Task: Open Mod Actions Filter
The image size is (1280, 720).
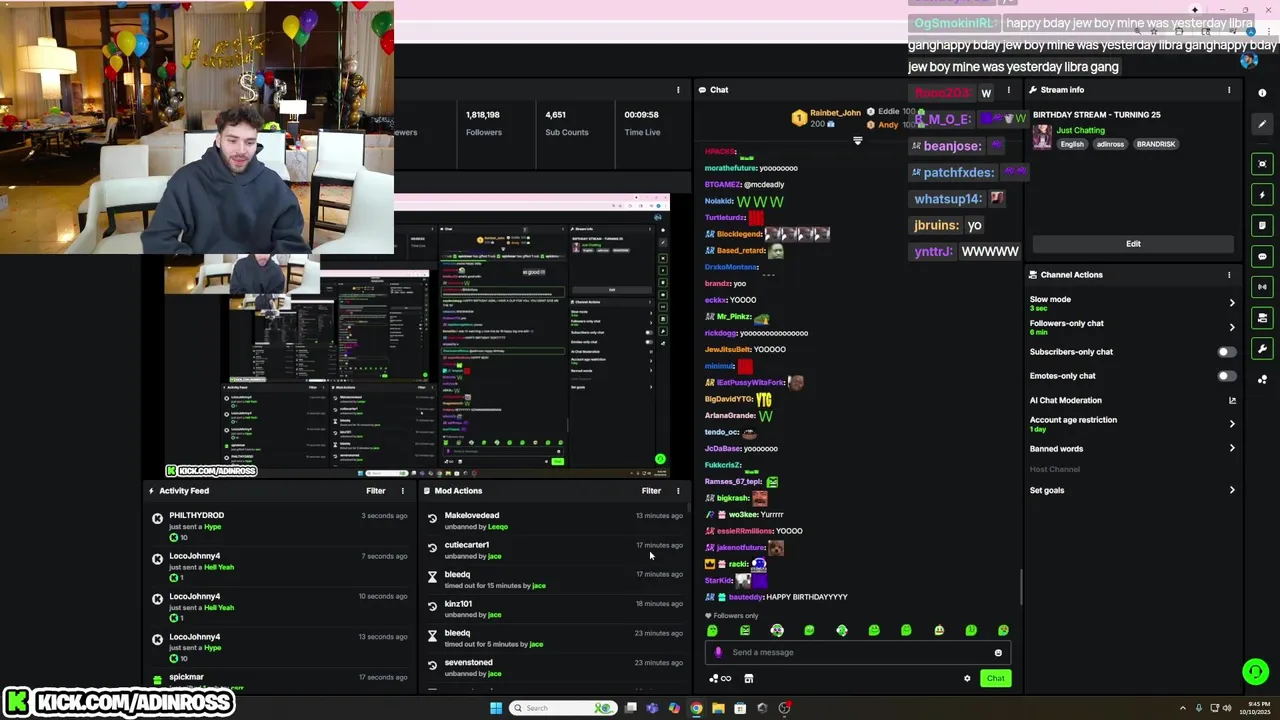Action: pos(651,491)
